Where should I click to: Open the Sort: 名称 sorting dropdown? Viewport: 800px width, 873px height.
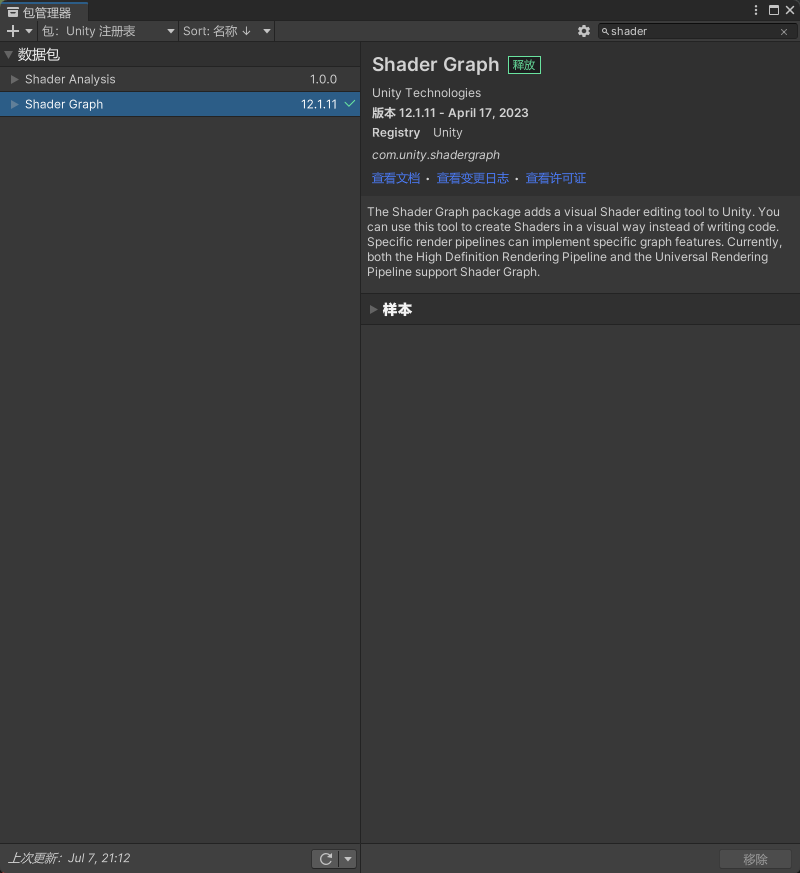pos(222,31)
